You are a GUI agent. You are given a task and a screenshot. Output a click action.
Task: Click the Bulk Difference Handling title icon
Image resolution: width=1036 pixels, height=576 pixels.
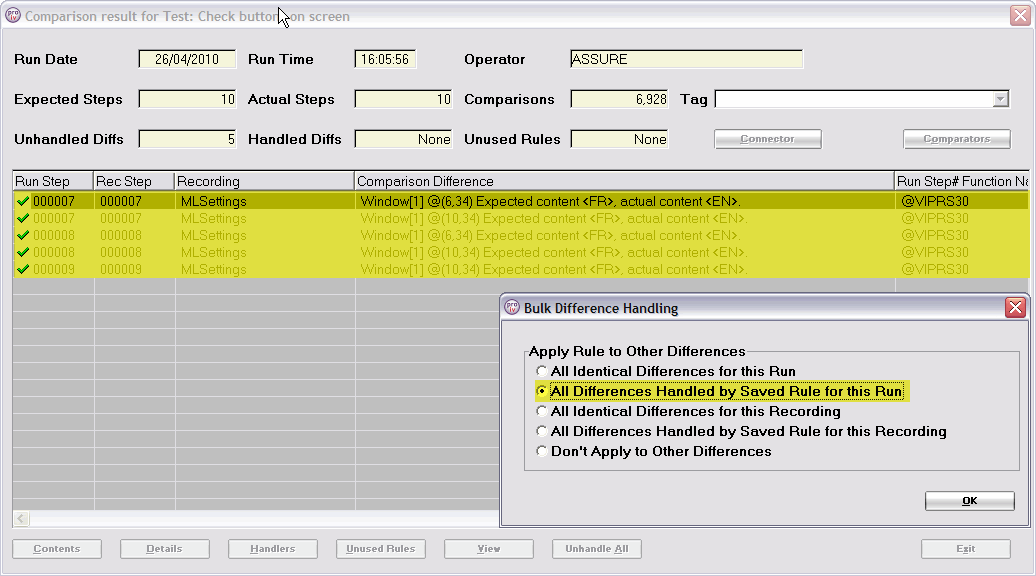tap(512, 307)
